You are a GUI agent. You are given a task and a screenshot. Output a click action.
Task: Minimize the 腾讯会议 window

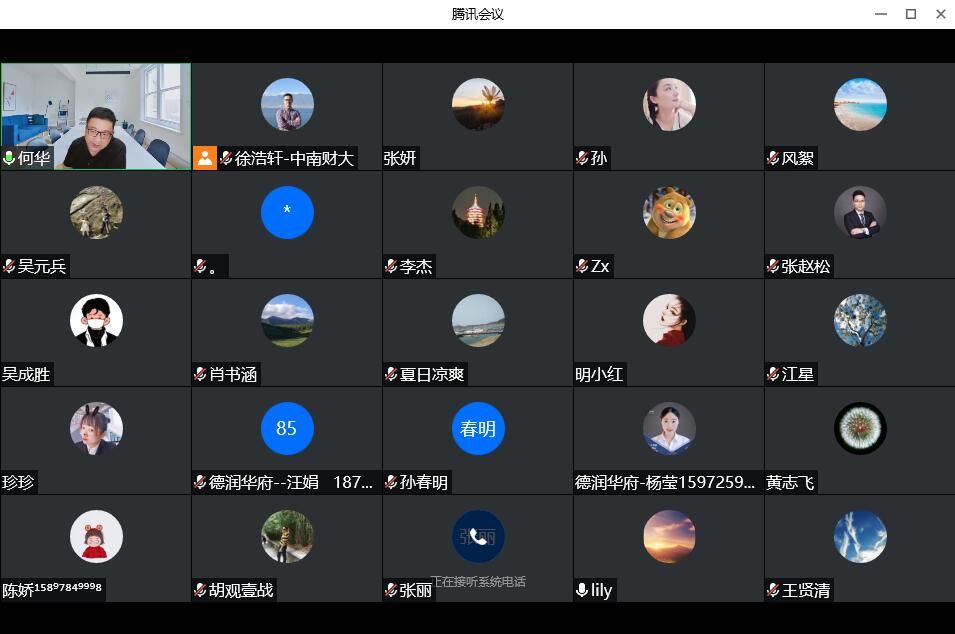tap(881, 14)
